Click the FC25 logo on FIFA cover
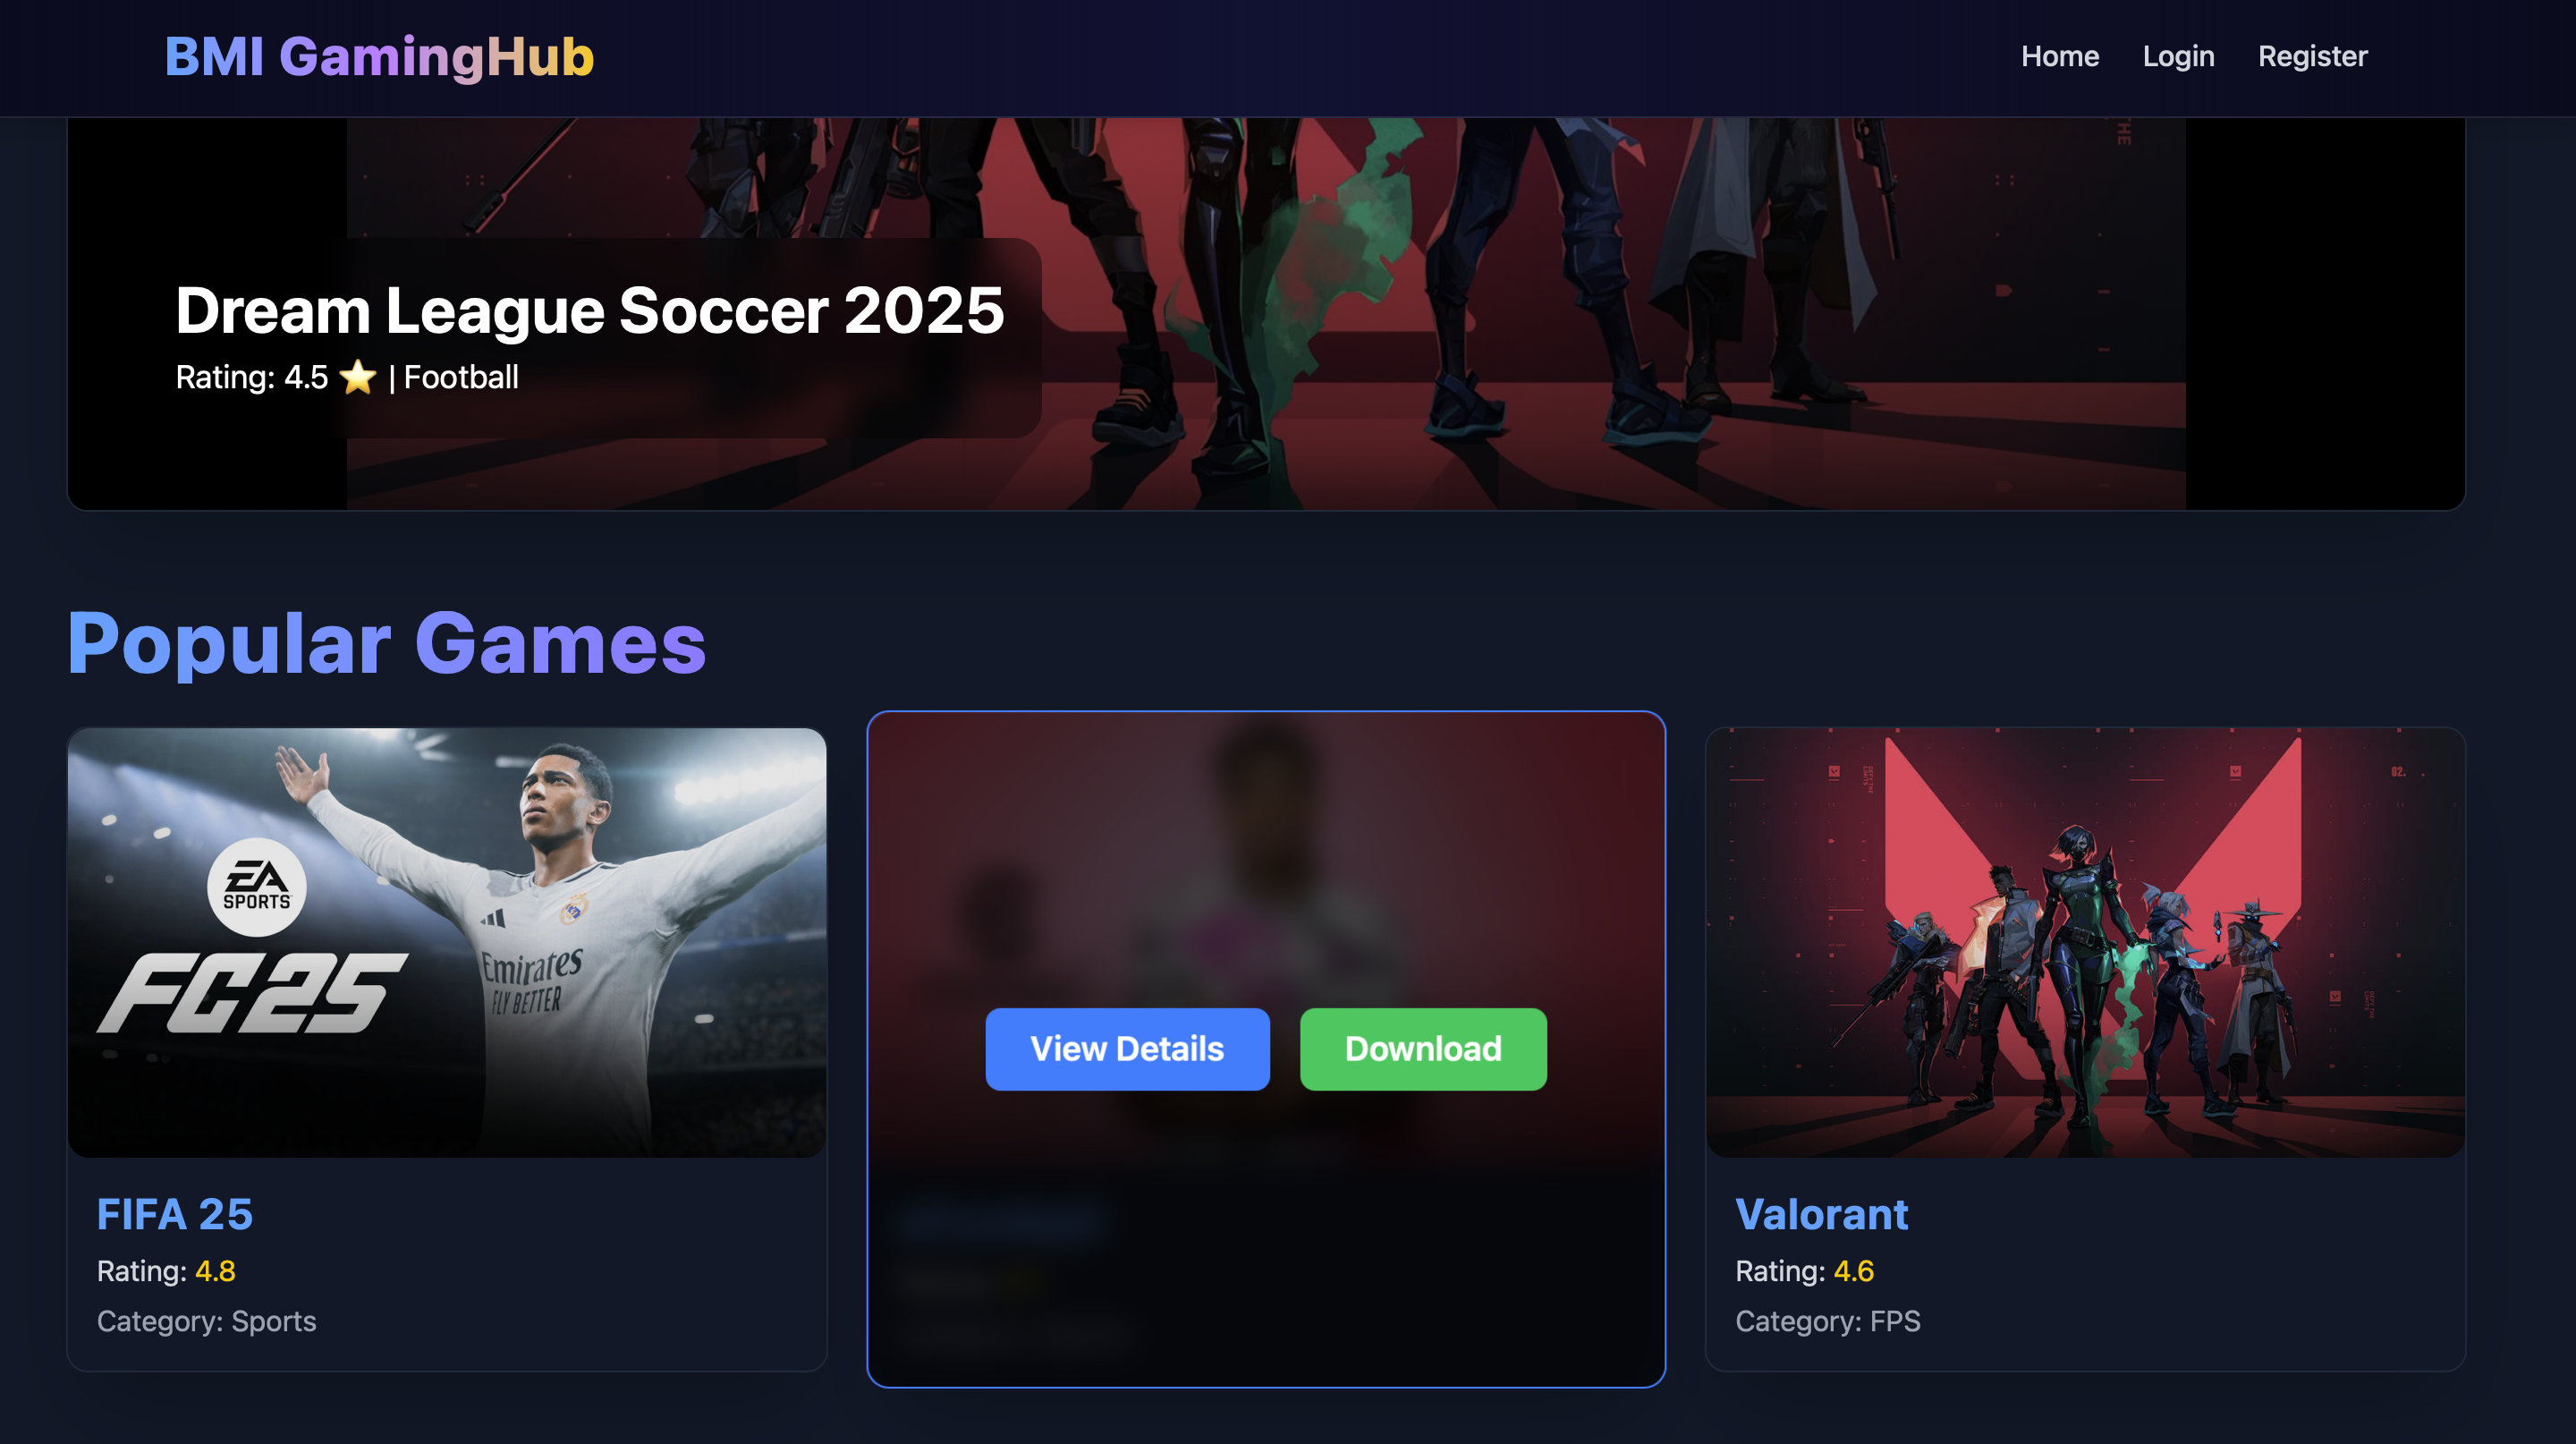 coord(252,992)
